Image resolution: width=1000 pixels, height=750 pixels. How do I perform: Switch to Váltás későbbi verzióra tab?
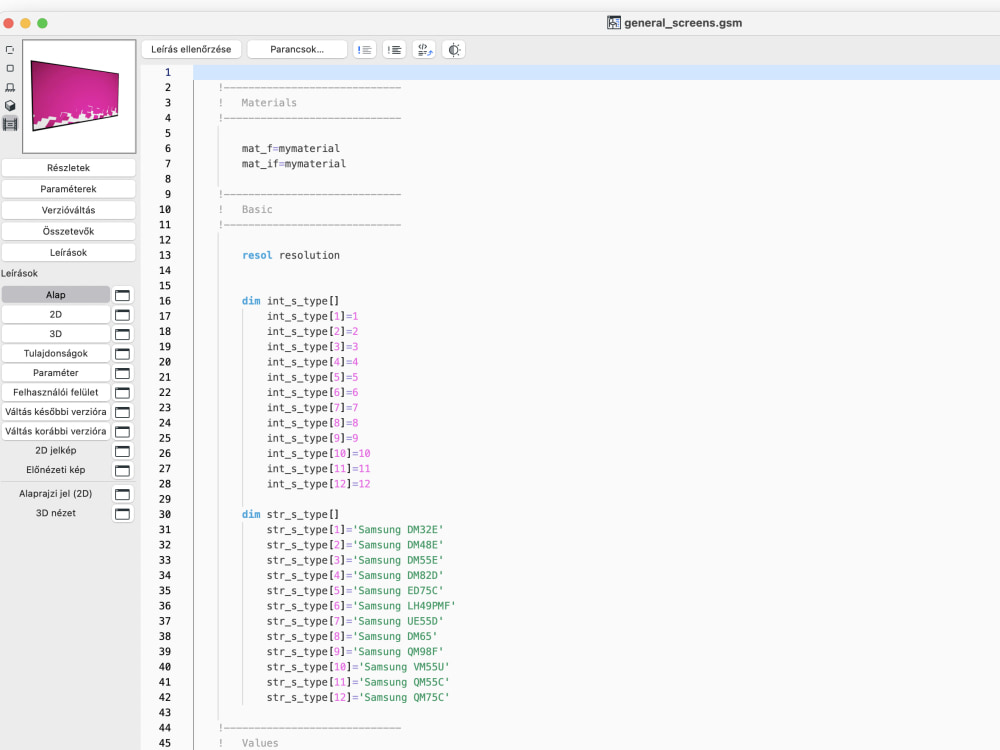[55, 411]
